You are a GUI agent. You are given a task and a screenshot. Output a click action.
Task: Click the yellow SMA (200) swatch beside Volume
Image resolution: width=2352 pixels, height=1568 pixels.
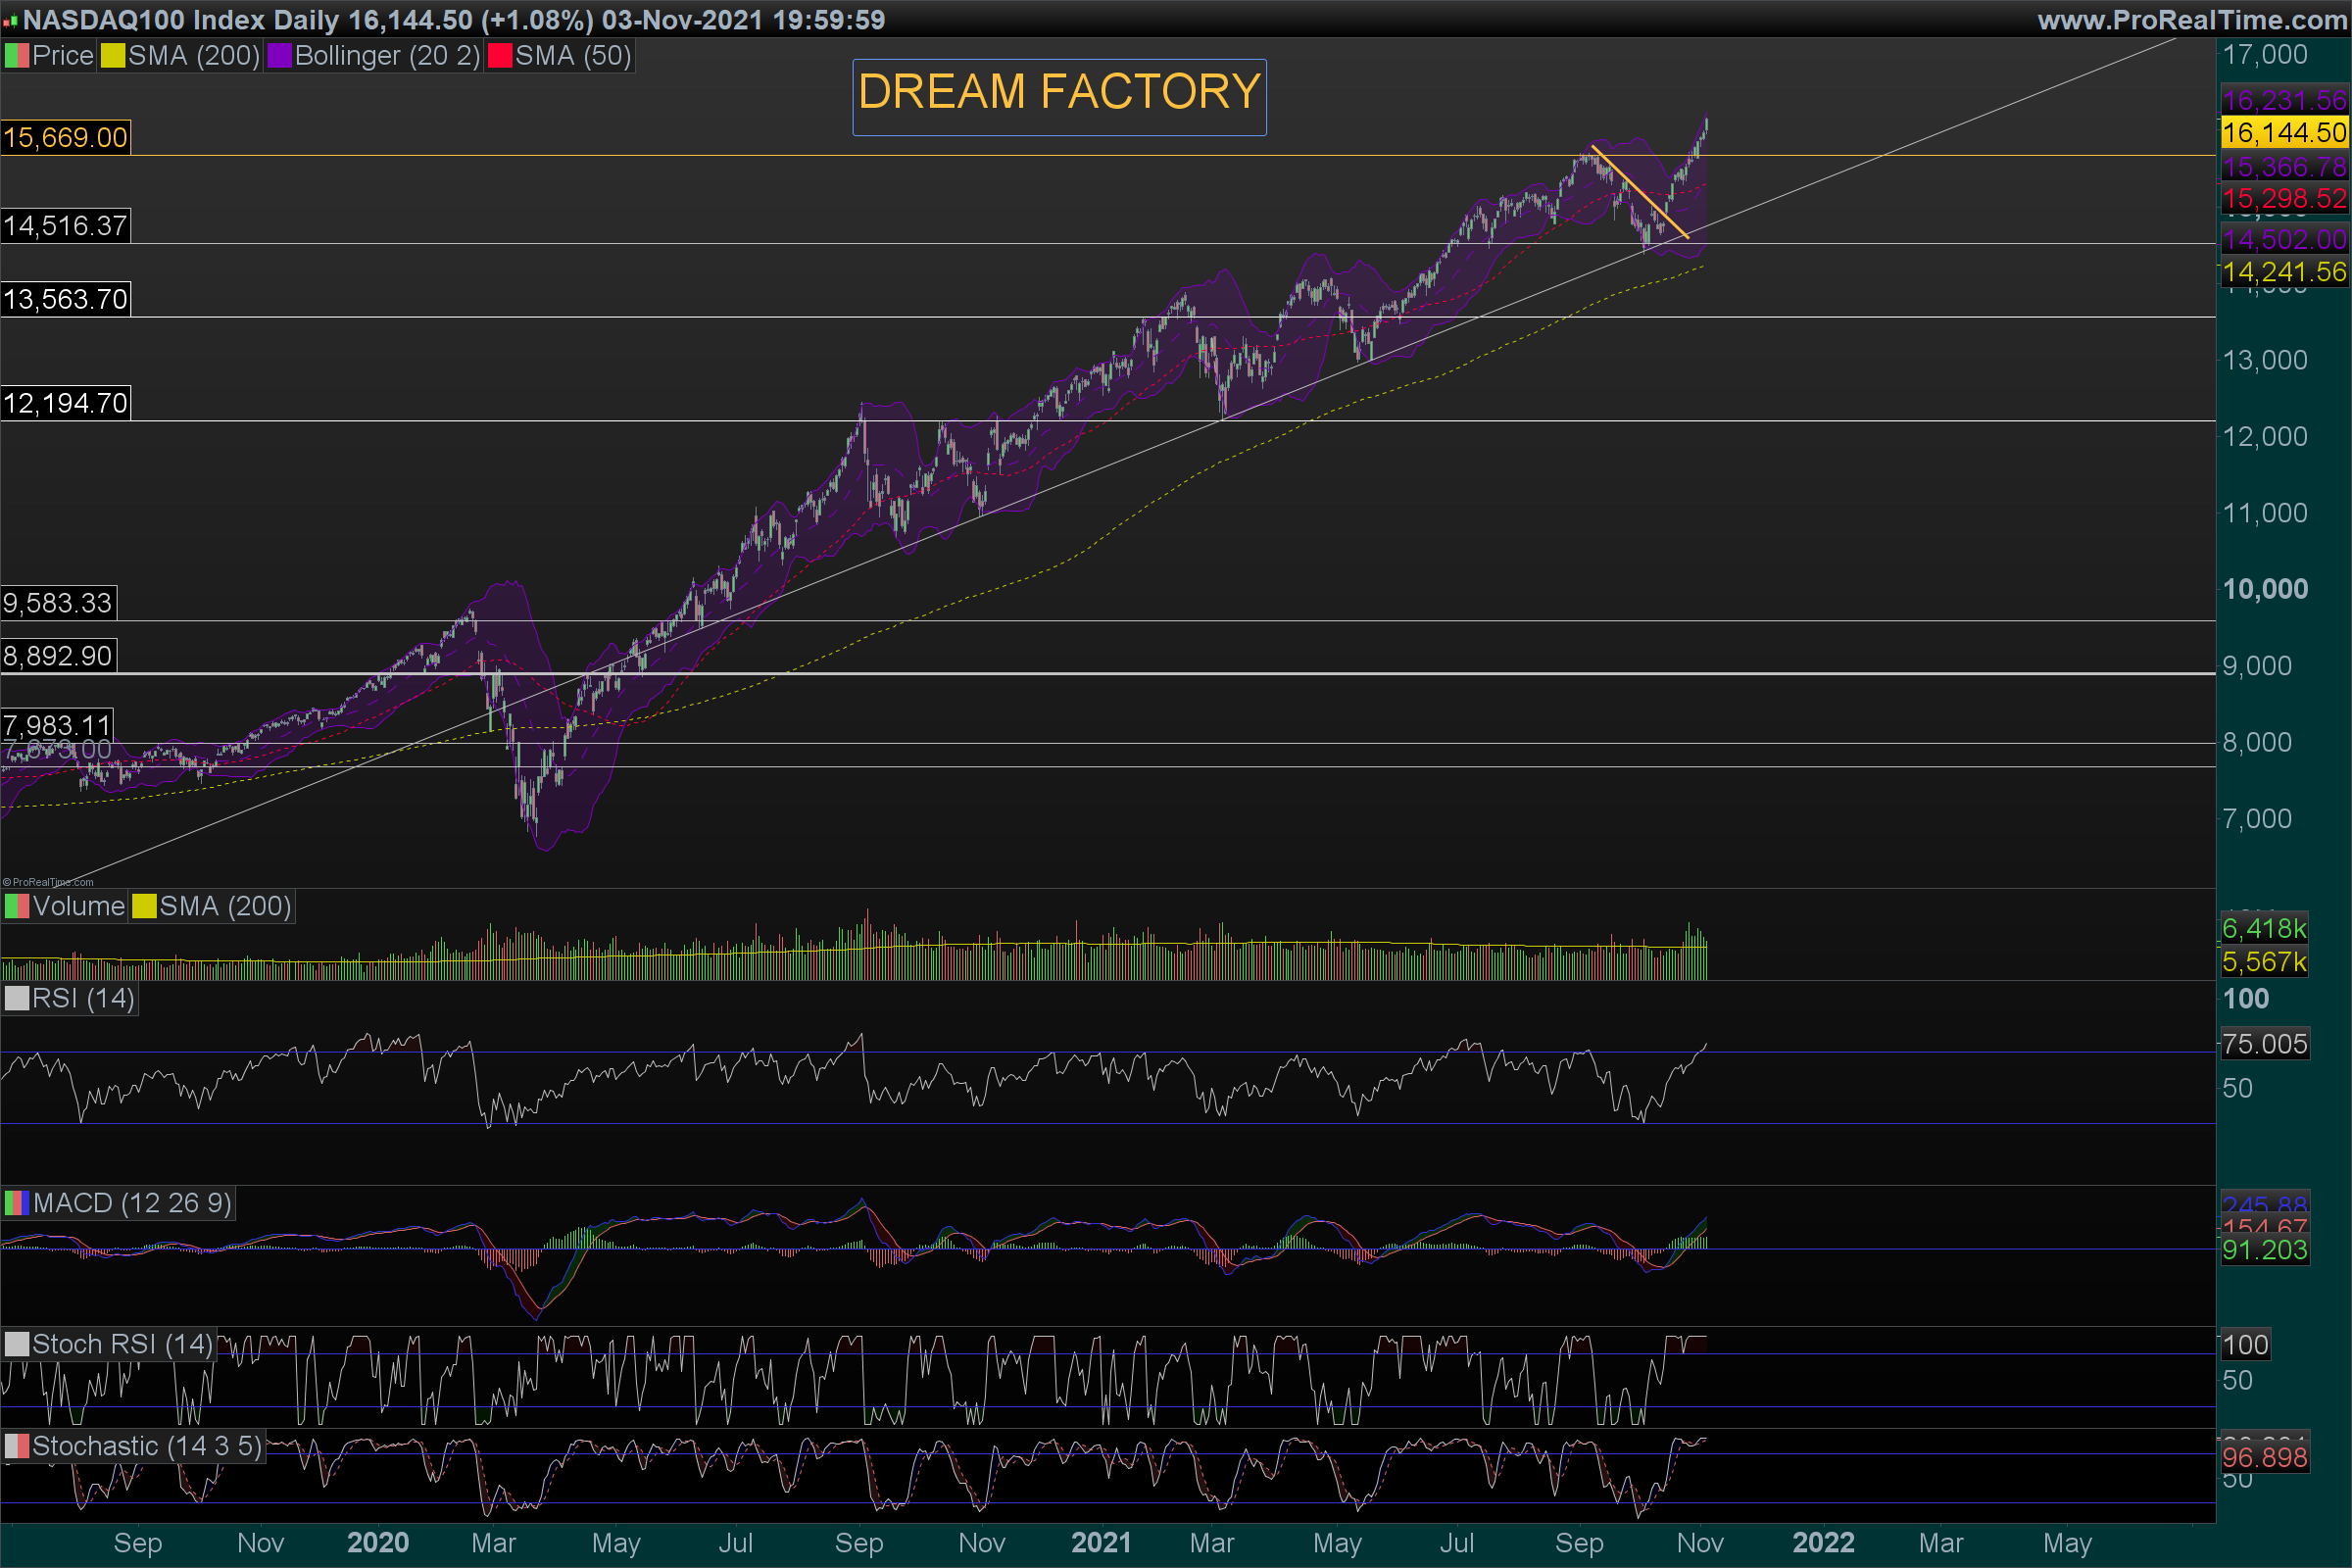tap(145, 907)
